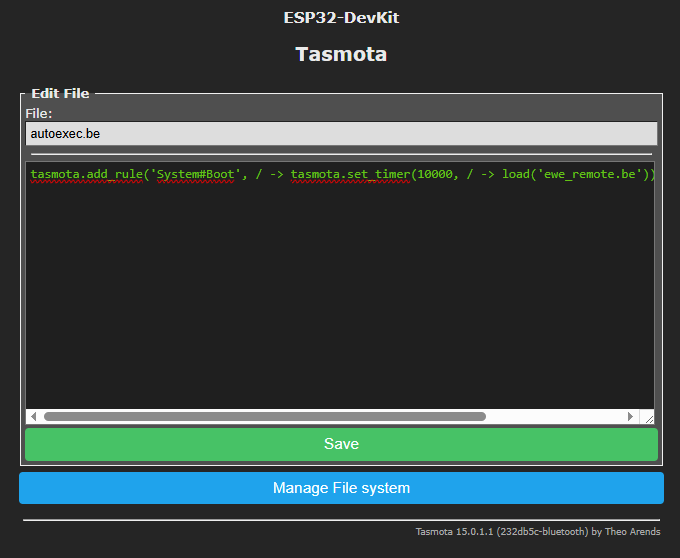Click the left arrow of the horizontal scrollbar
The height and width of the screenshot is (558, 680).
coord(33,417)
